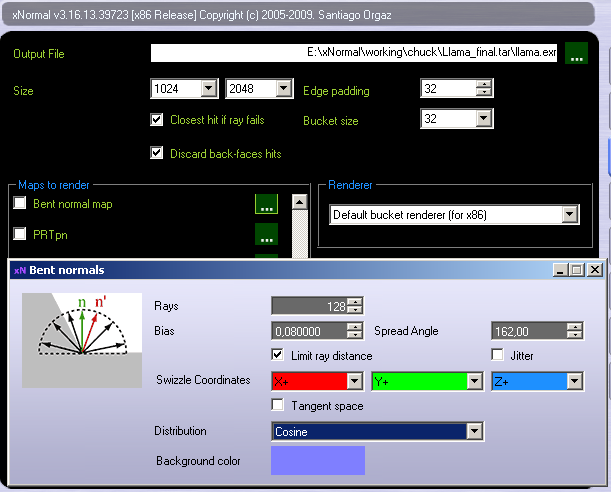Pick the Background color swatch
The width and height of the screenshot is (611, 492).
click(x=318, y=460)
